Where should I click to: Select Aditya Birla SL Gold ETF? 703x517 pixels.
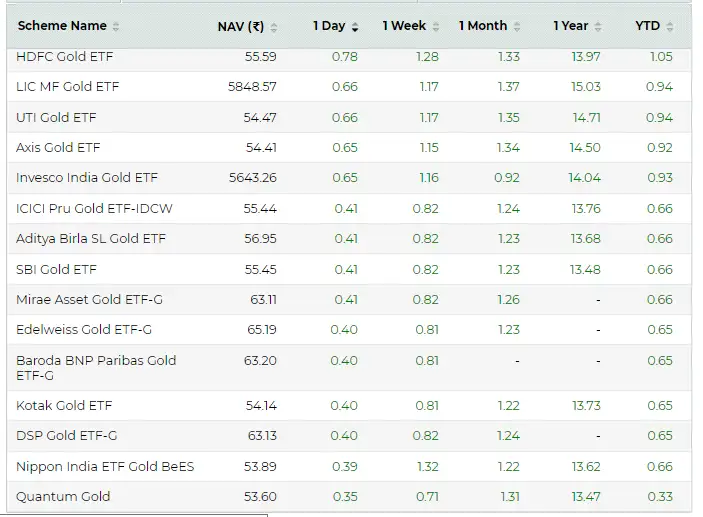coord(91,239)
